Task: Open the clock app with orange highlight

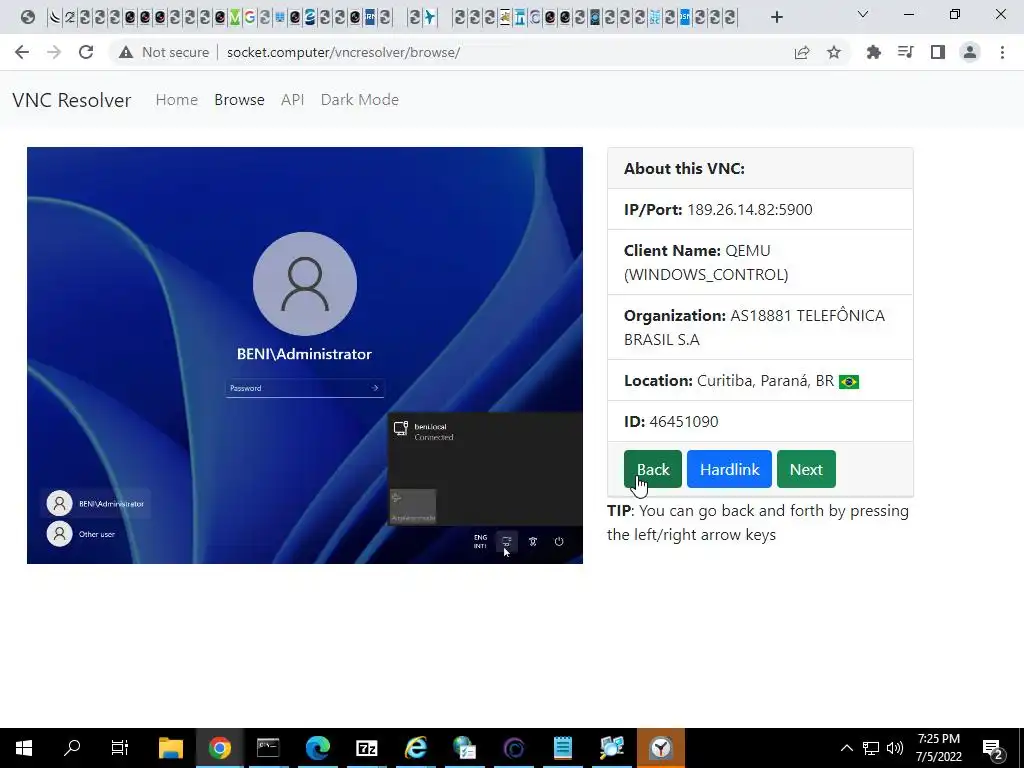Action: click(x=661, y=748)
